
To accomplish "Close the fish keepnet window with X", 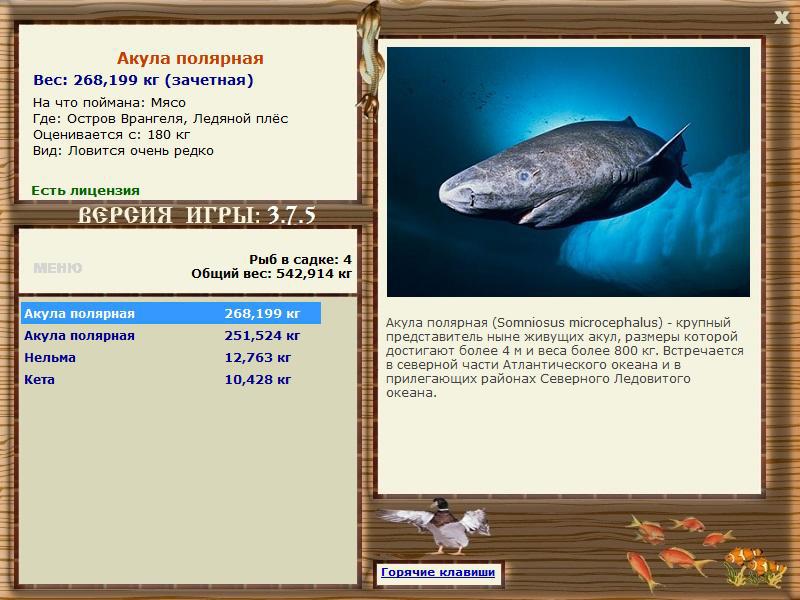I will pyautogui.click(x=781, y=18).
